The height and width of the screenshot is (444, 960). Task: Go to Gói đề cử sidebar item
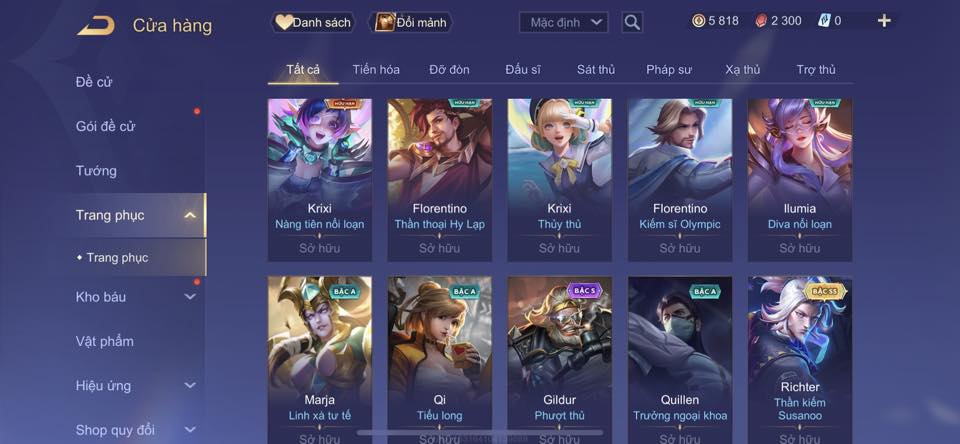click(x=105, y=126)
